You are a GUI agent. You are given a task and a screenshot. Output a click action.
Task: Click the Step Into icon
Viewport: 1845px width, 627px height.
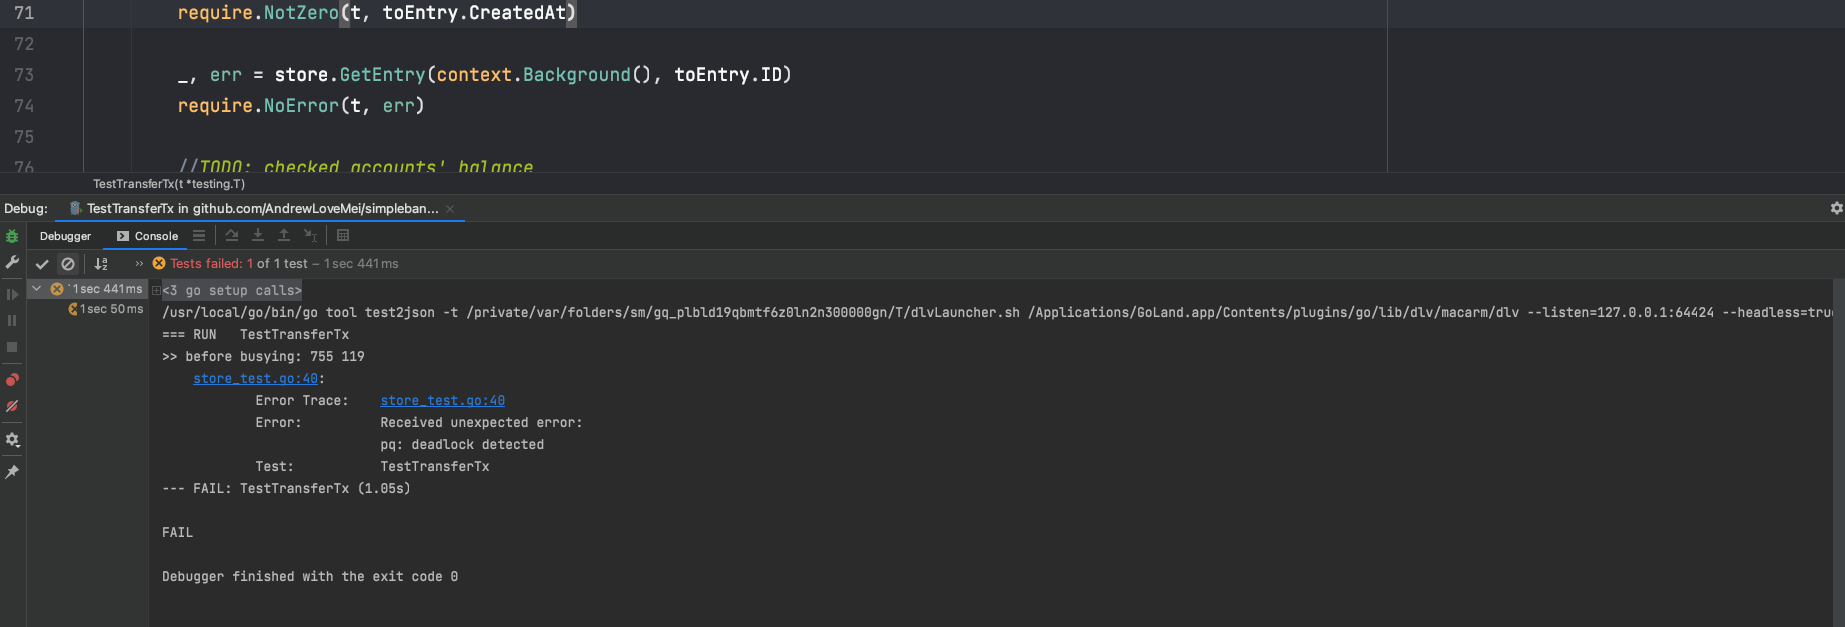coord(258,236)
